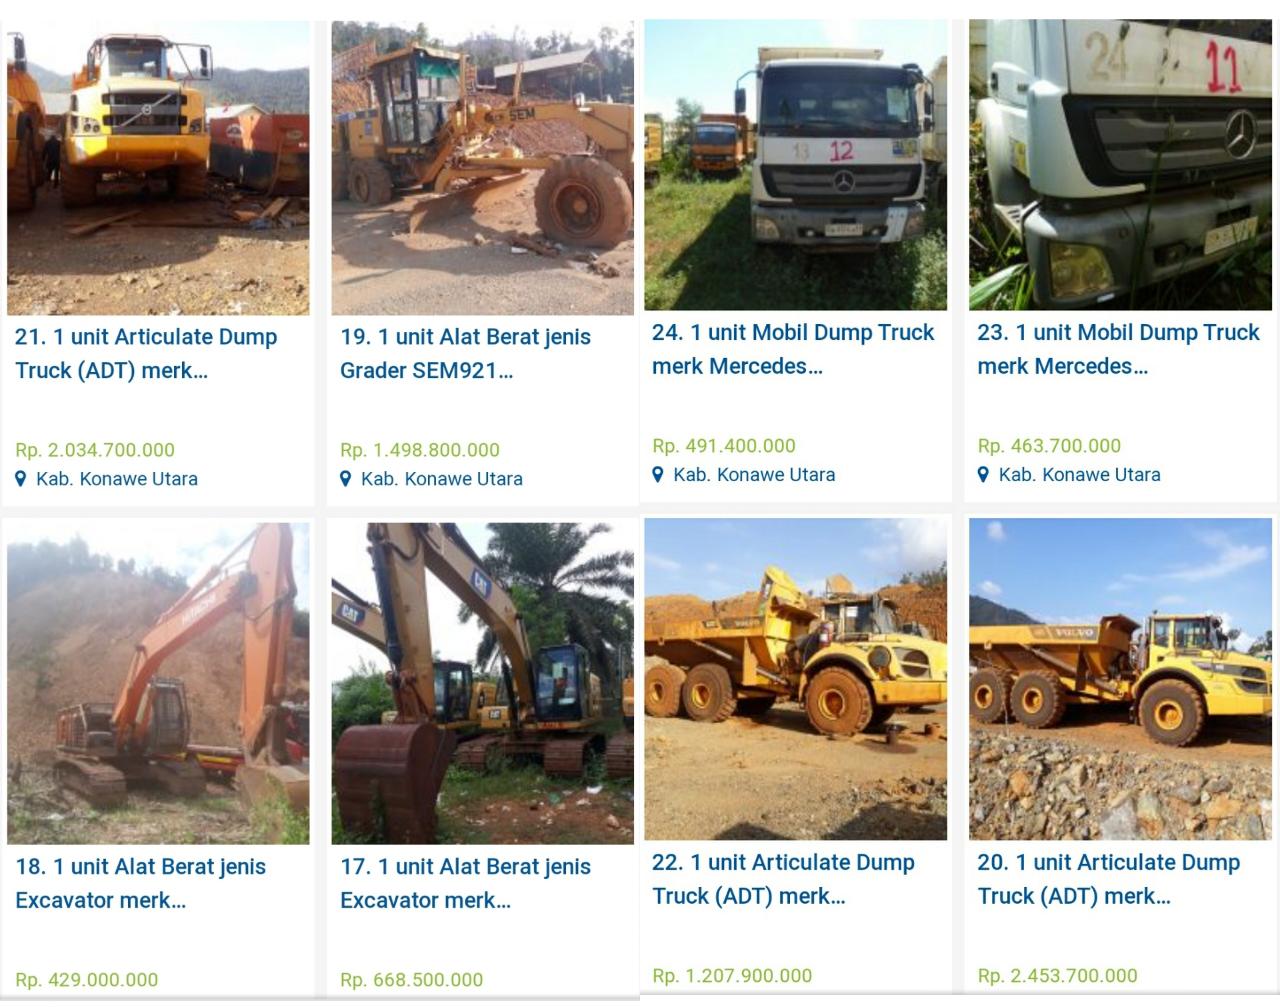Click location pin icon under listing 24

pyautogui.click(x=658, y=475)
